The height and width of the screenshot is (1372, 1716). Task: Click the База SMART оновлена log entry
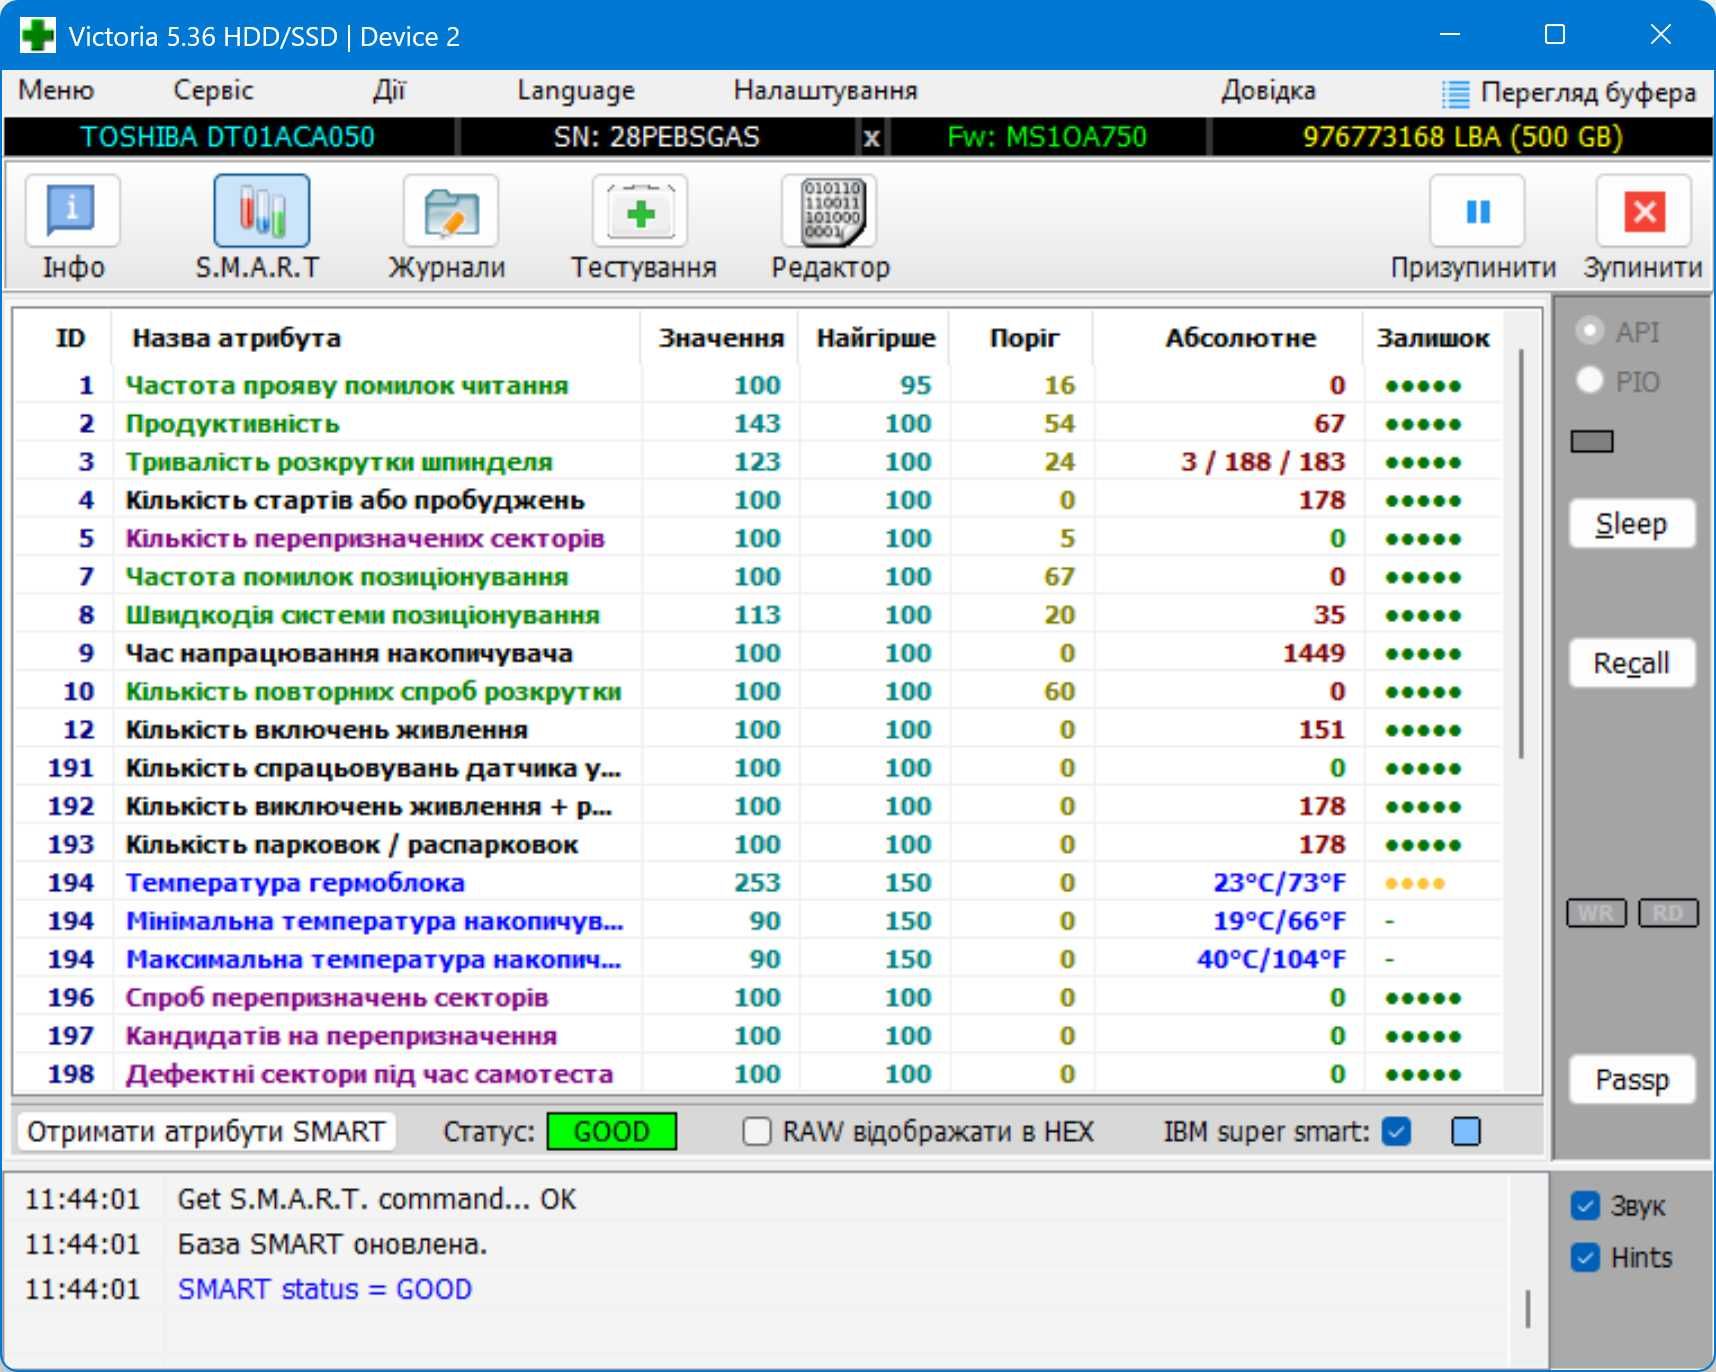[x=332, y=1244]
